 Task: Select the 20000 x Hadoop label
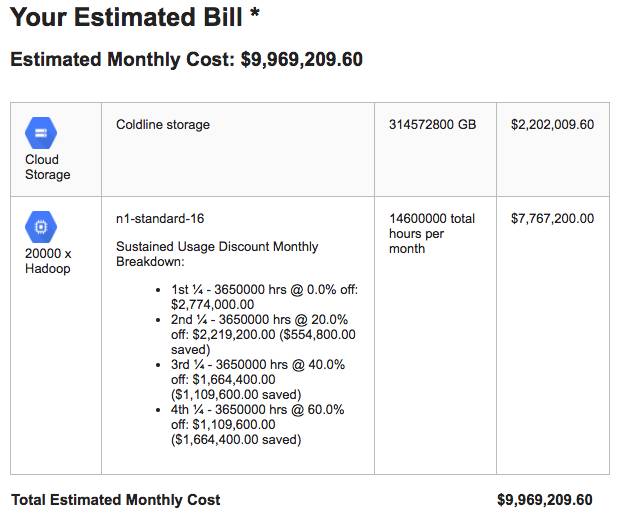[48, 261]
